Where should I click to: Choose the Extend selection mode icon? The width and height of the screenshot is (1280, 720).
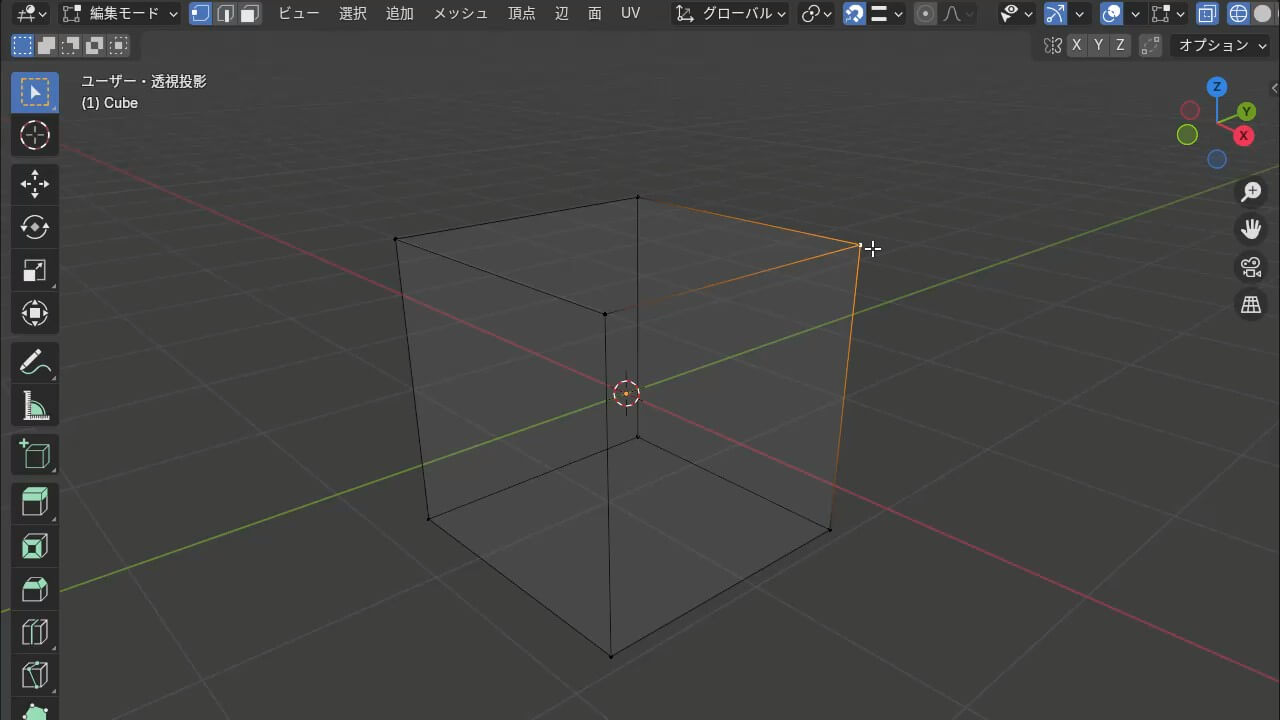[46, 45]
